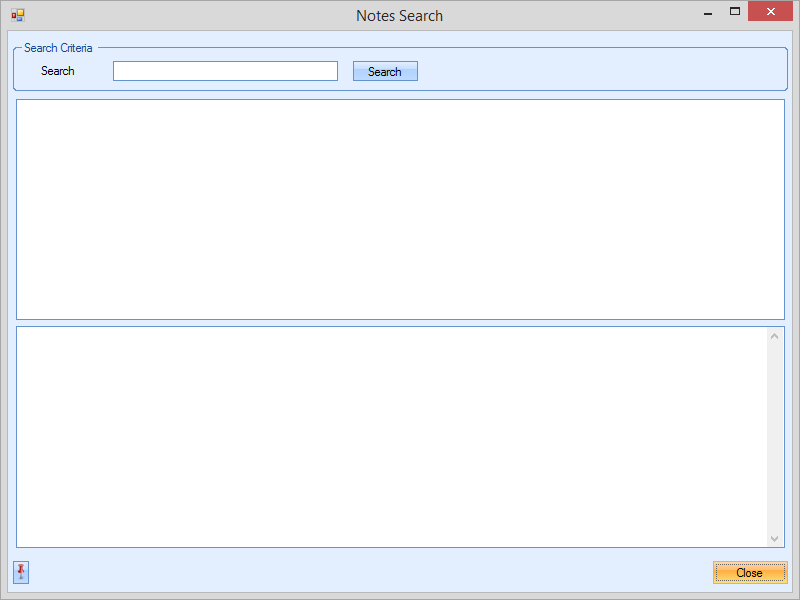
Task: Click the 'Search Criteria' group label
Action: (x=58, y=48)
